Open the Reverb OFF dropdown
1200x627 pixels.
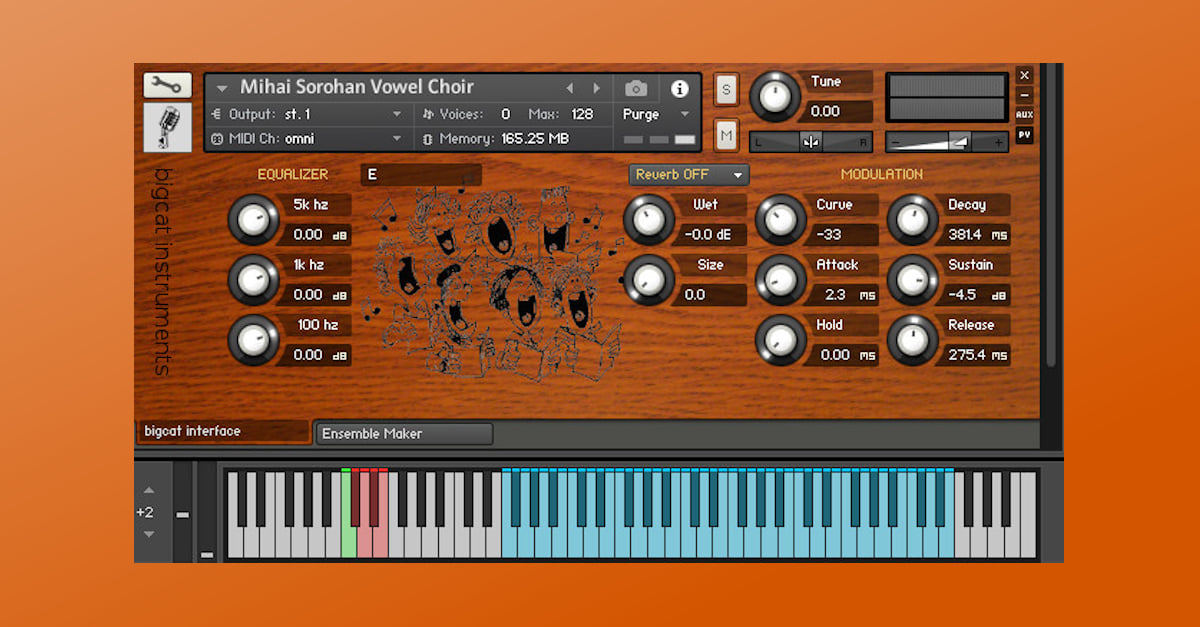(689, 174)
